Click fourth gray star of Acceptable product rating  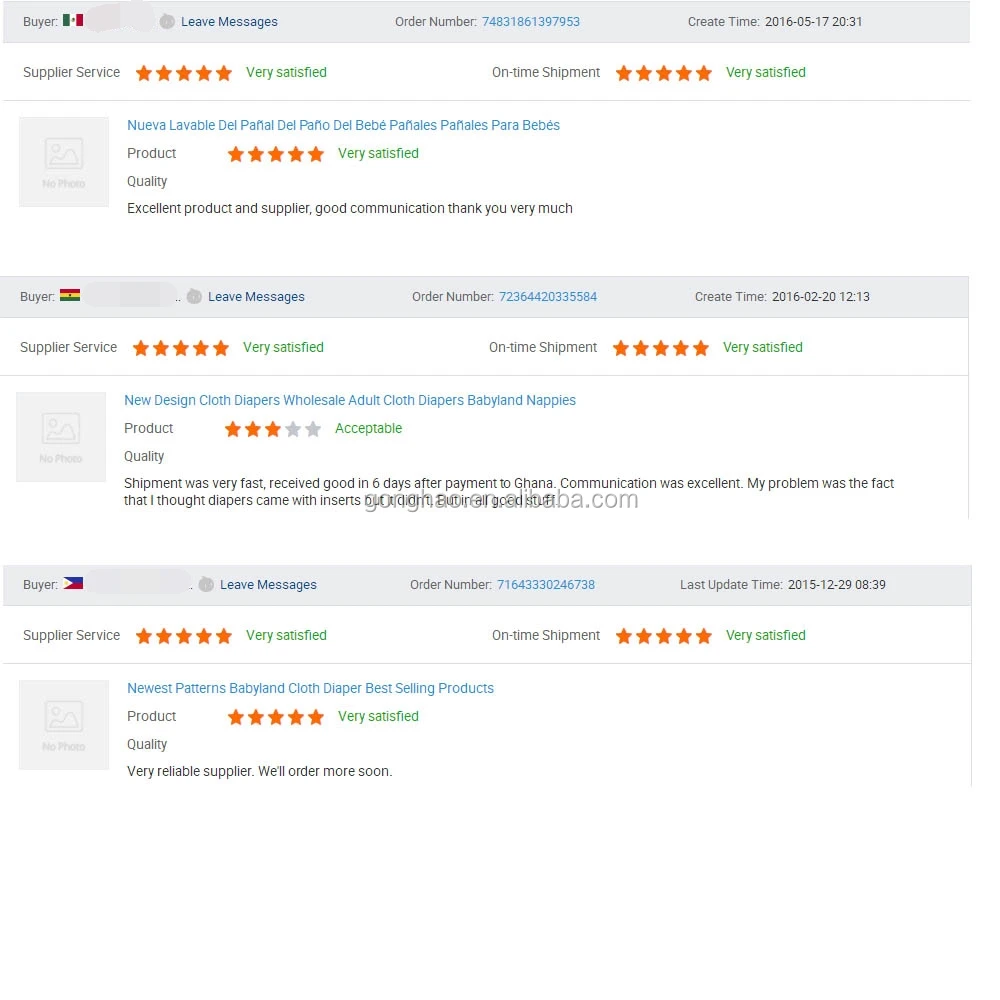[293, 429]
